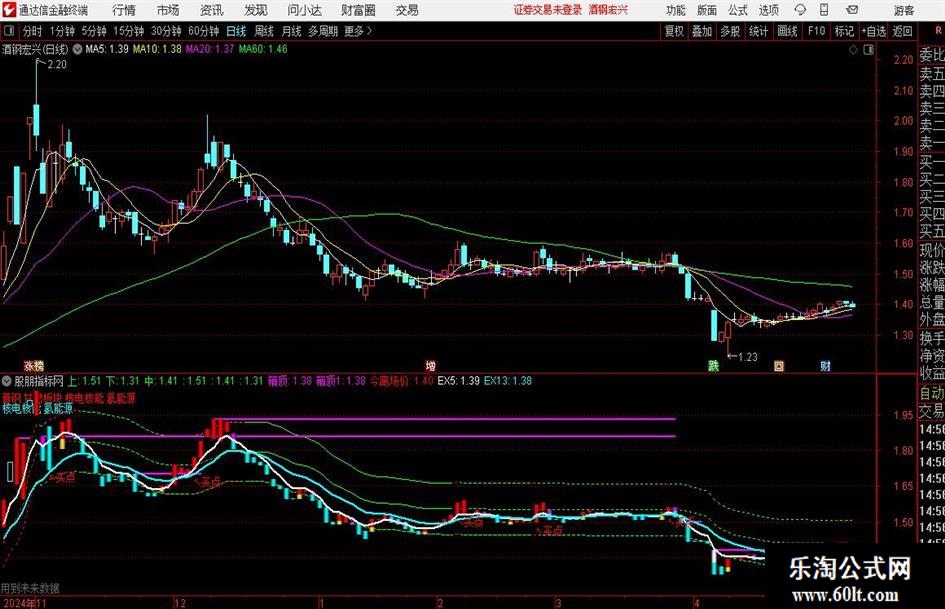Click the 增 marker icon on the chart
This screenshot has height=609, width=945.
click(x=430, y=365)
